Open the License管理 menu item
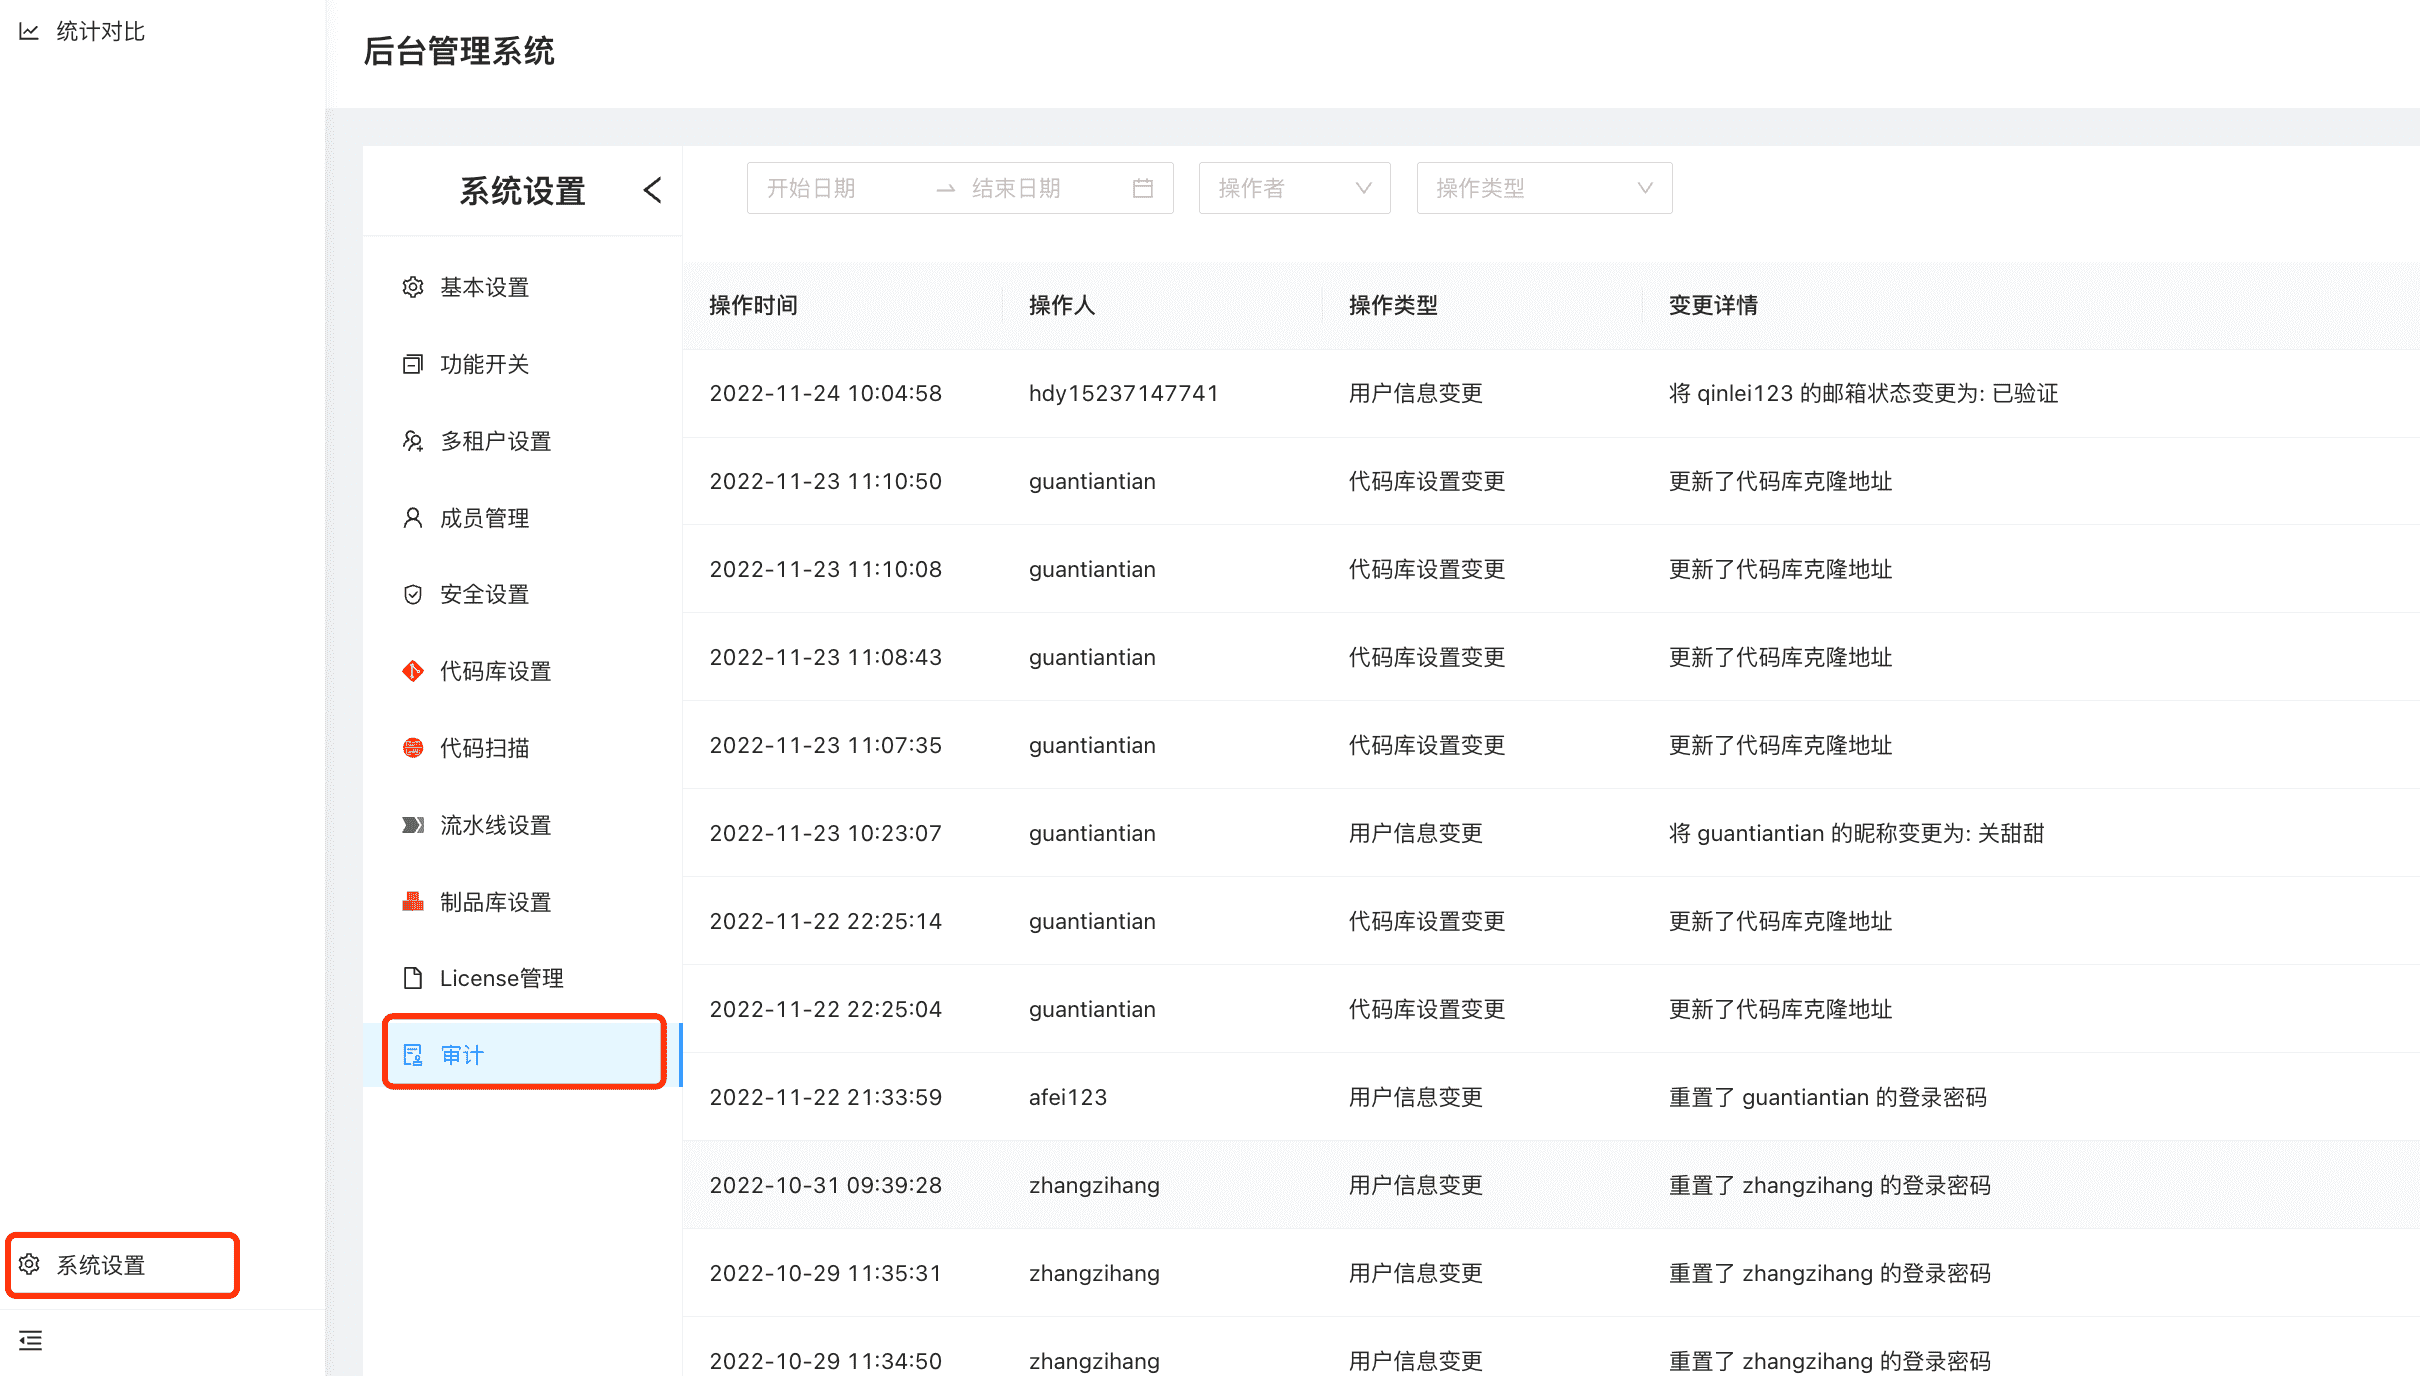Screen dimensions: 2420x1376 click(502, 978)
